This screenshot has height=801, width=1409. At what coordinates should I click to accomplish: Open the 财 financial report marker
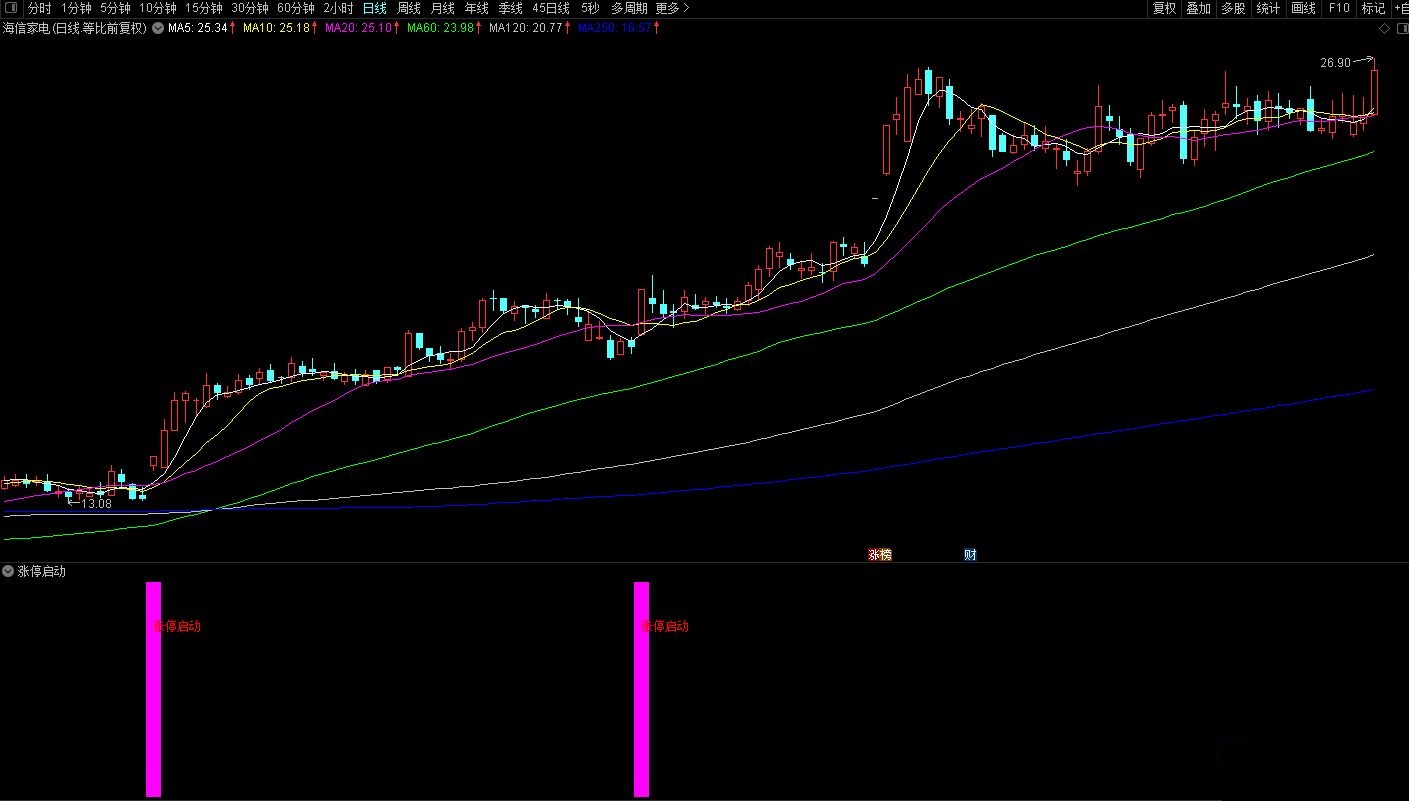(970, 554)
